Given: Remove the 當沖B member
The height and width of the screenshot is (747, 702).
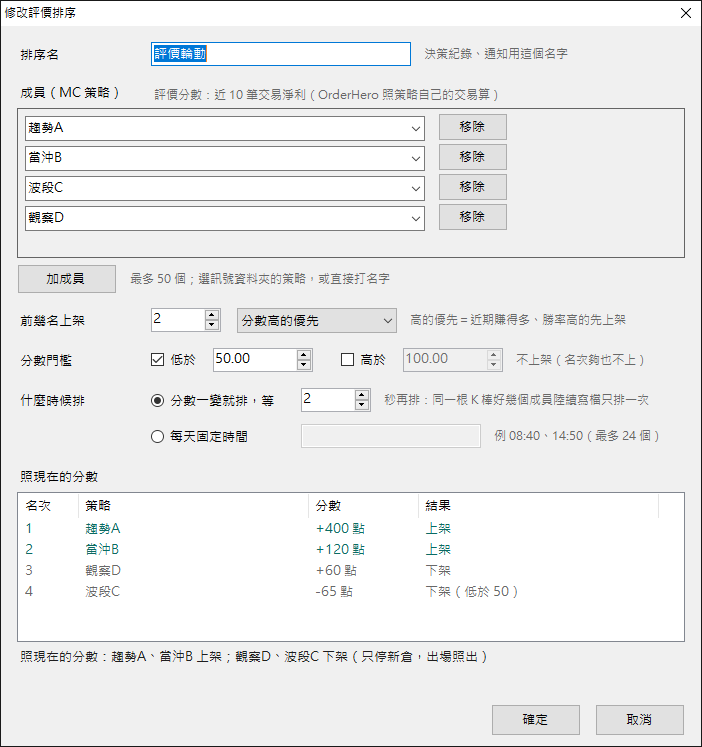Looking at the screenshot, I should click(472, 157).
